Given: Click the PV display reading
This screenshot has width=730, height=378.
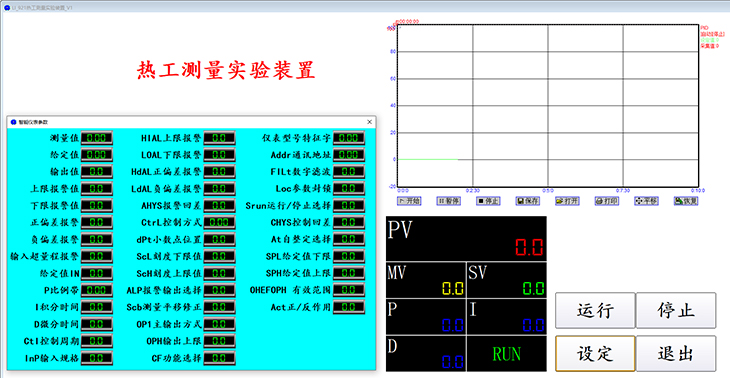Looking at the screenshot, I should (x=529, y=247).
